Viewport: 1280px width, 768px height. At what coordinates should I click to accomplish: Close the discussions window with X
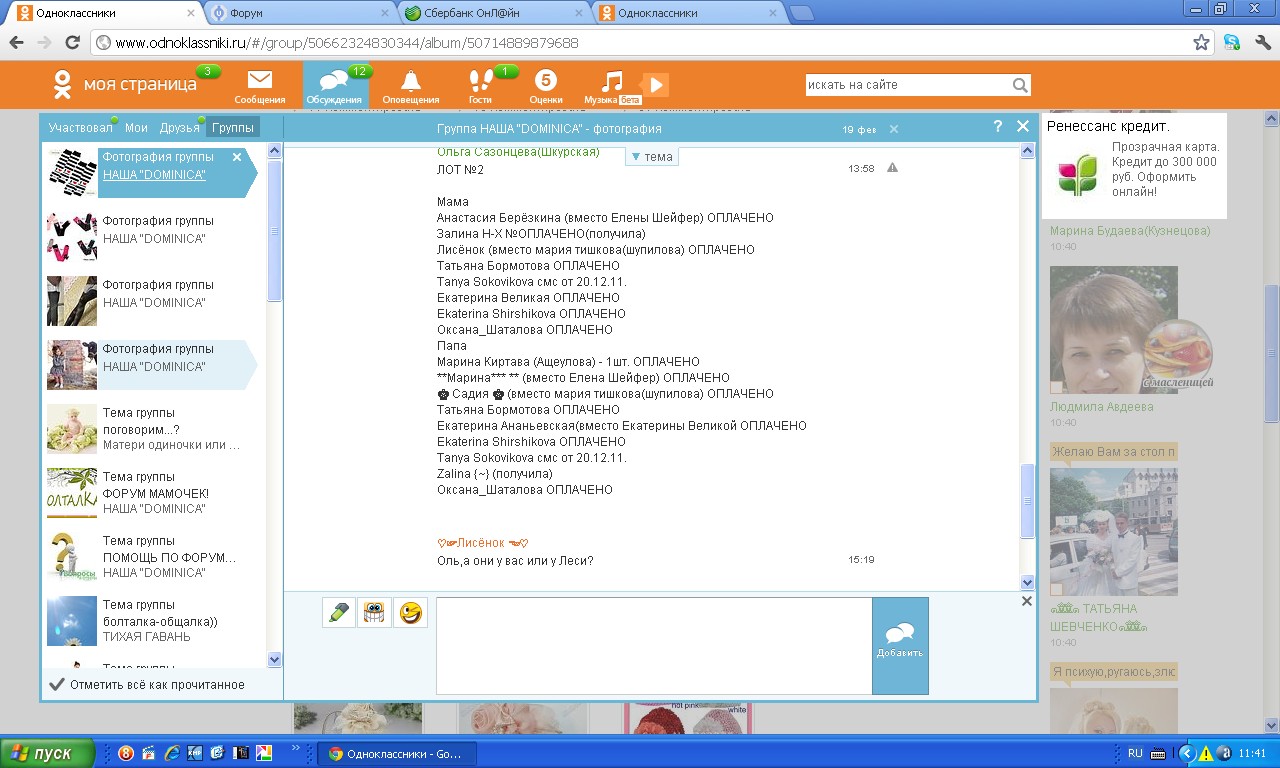[x=1023, y=127]
